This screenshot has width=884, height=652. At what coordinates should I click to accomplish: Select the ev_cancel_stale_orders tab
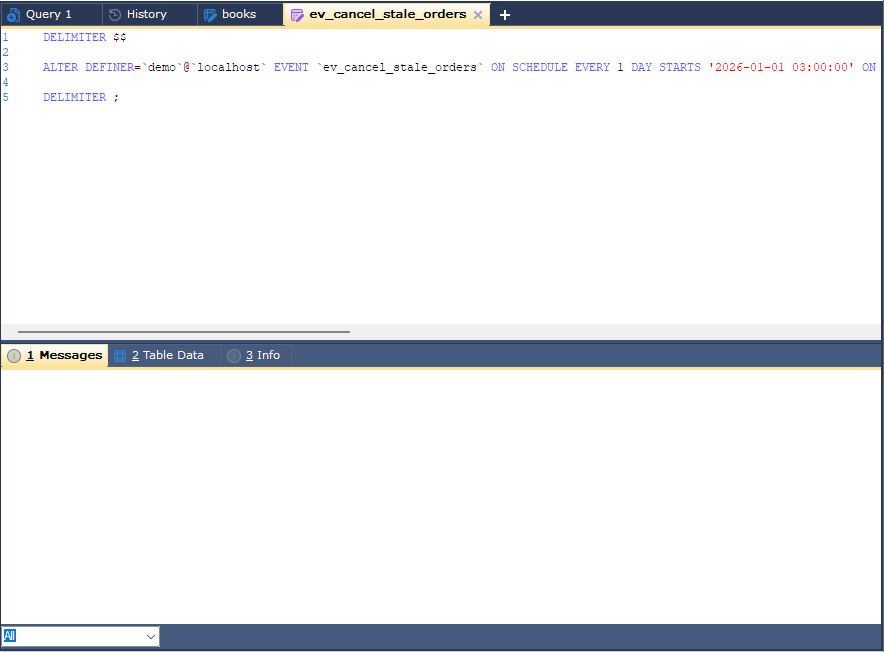click(x=387, y=15)
